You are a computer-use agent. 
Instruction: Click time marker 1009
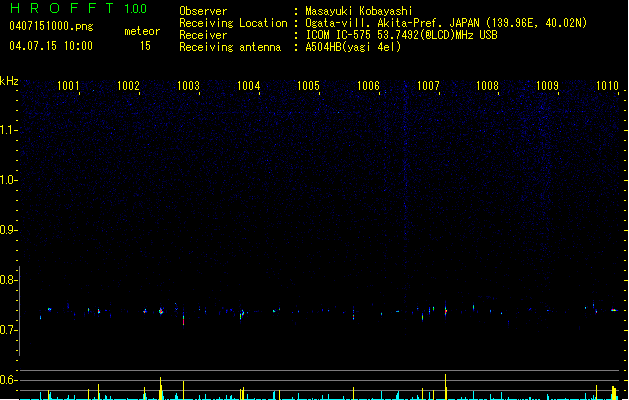[548, 86]
